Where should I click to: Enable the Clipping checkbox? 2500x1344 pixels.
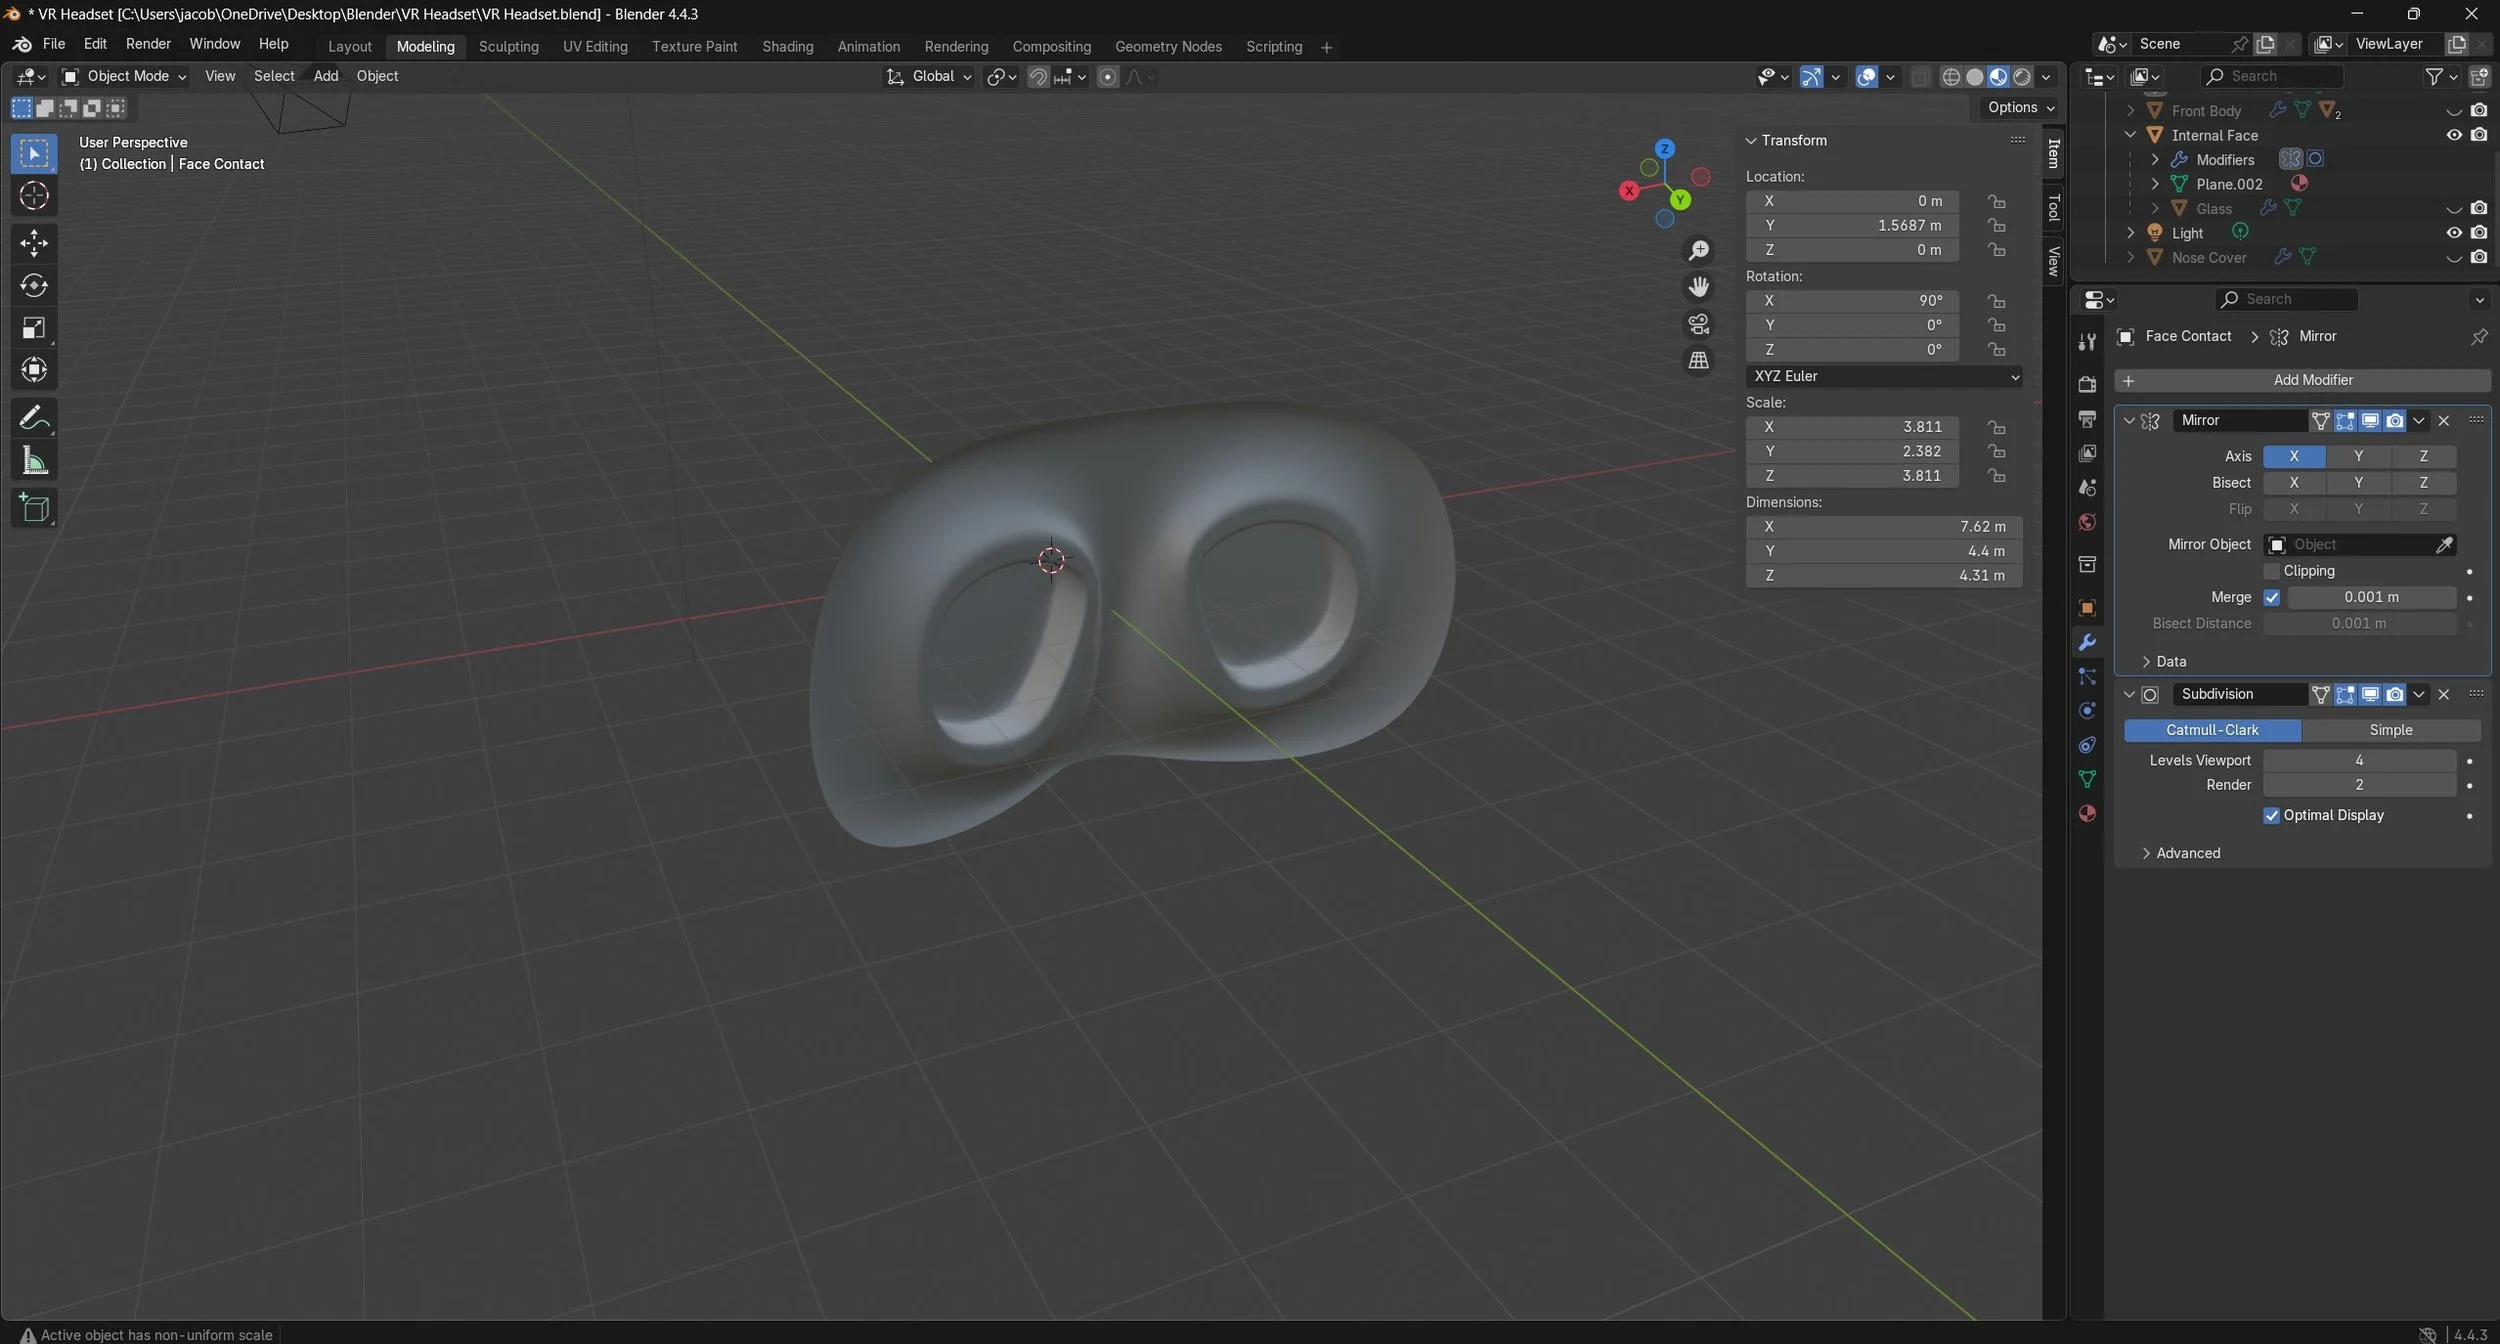pos(2271,571)
